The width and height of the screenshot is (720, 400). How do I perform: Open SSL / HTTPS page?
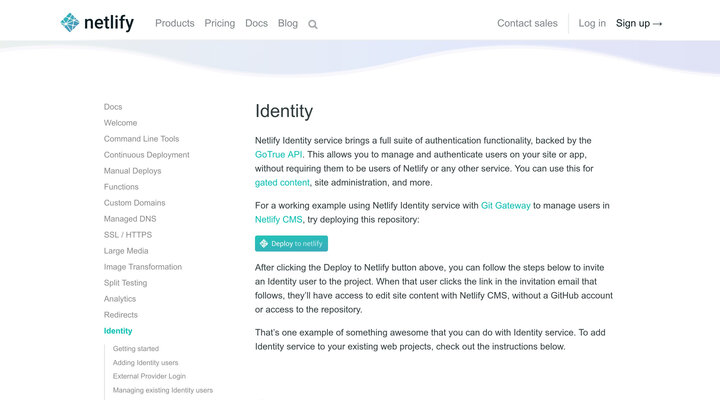[128, 235]
